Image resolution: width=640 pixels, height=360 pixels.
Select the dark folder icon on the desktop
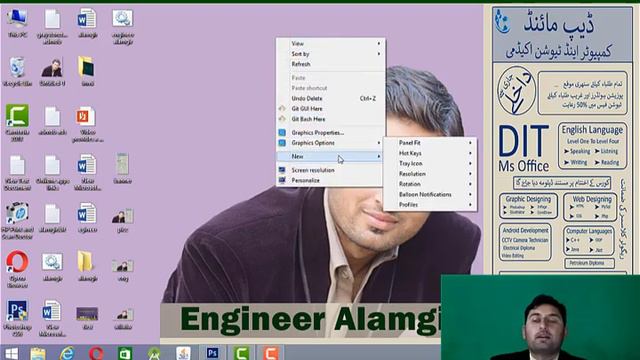tap(87, 71)
